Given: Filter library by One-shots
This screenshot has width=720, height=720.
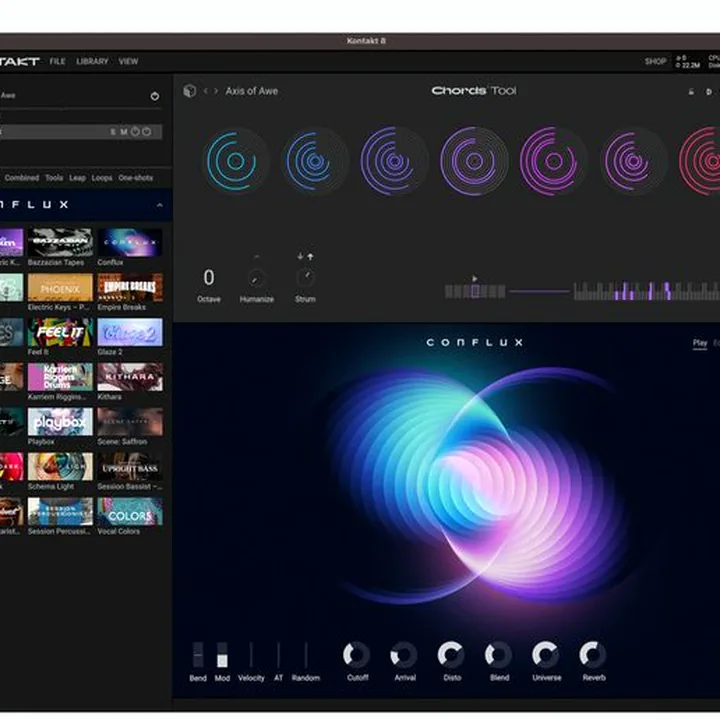Looking at the screenshot, I should pyautogui.click(x=135, y=178).
